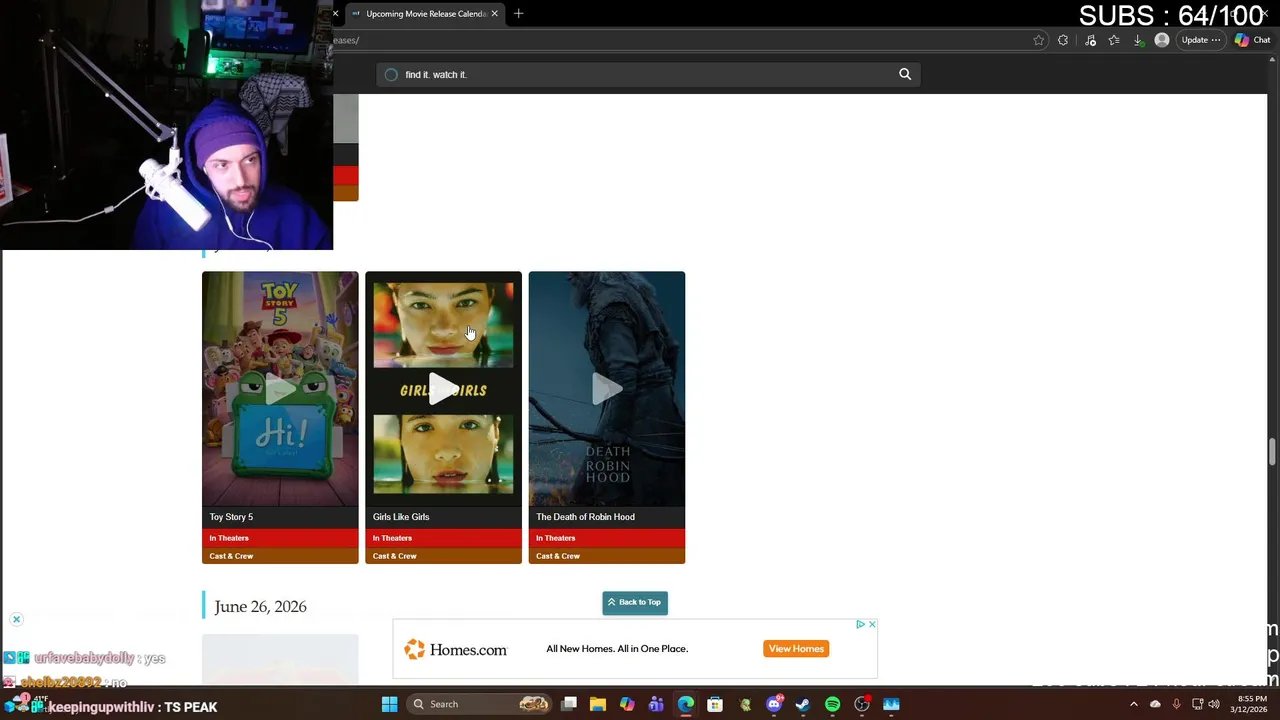Click the View Homes ad button
The image size is (1280, 720).
point(796,649)
